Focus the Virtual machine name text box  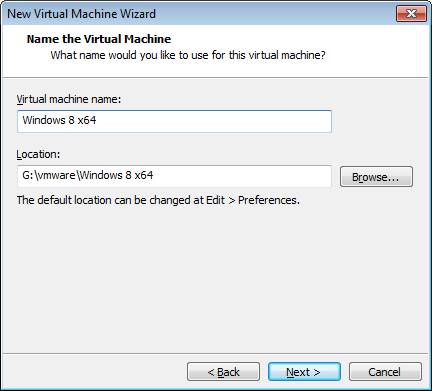(x=174, y=121)
